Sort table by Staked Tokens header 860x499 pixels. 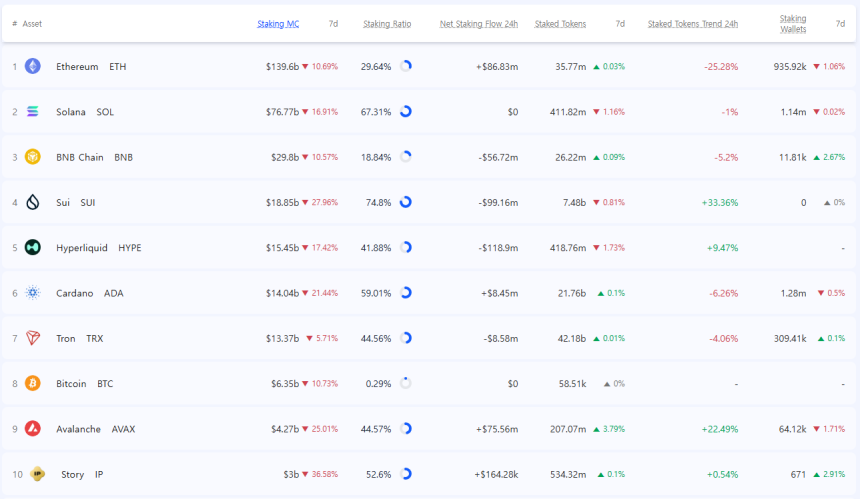[560, 23]
